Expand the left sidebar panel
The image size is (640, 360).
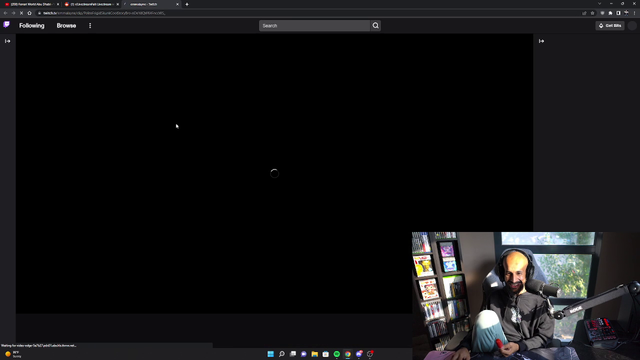click(7, 41)
